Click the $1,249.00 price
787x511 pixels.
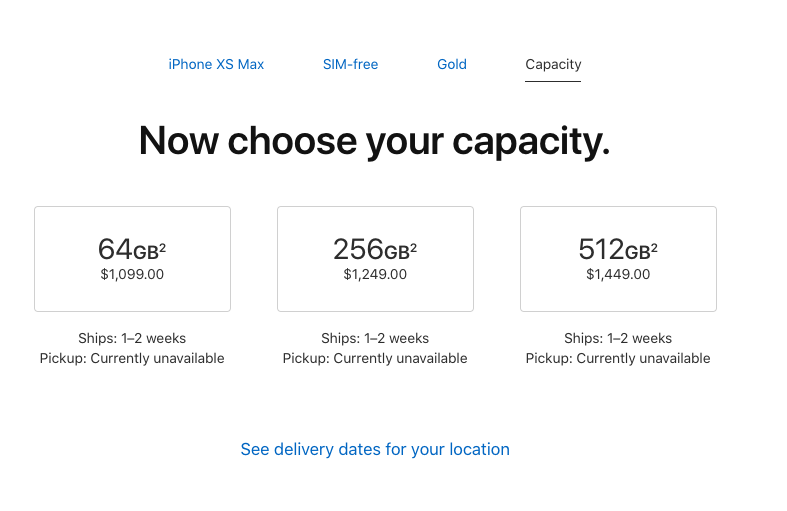[x=375, y=274]
